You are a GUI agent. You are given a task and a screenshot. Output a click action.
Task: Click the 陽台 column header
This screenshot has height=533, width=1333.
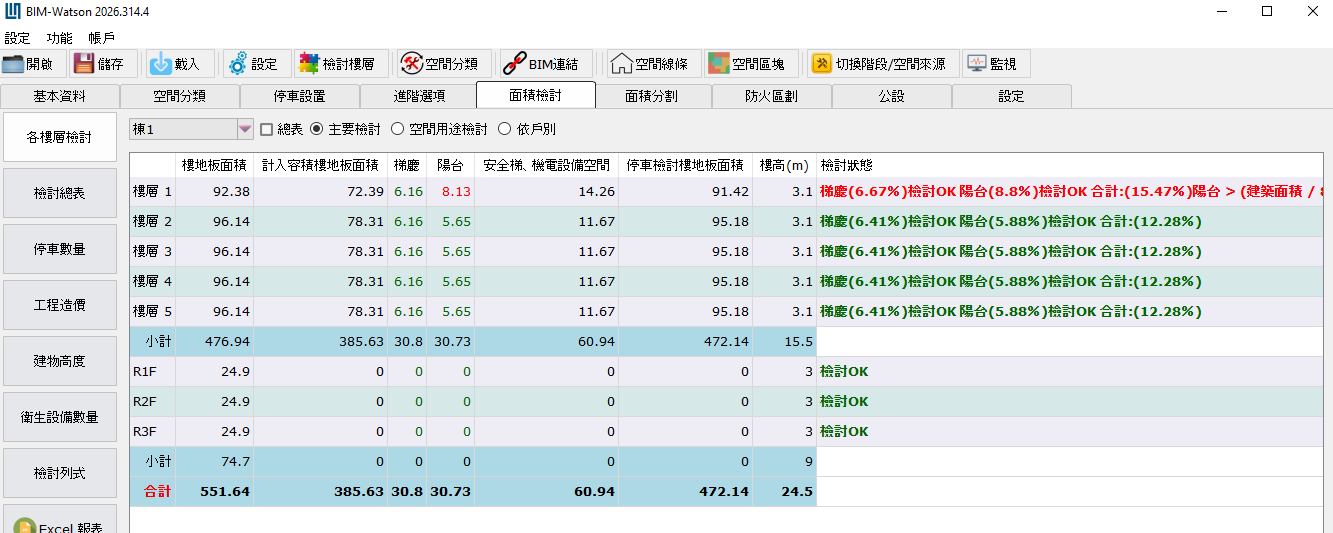450,165
